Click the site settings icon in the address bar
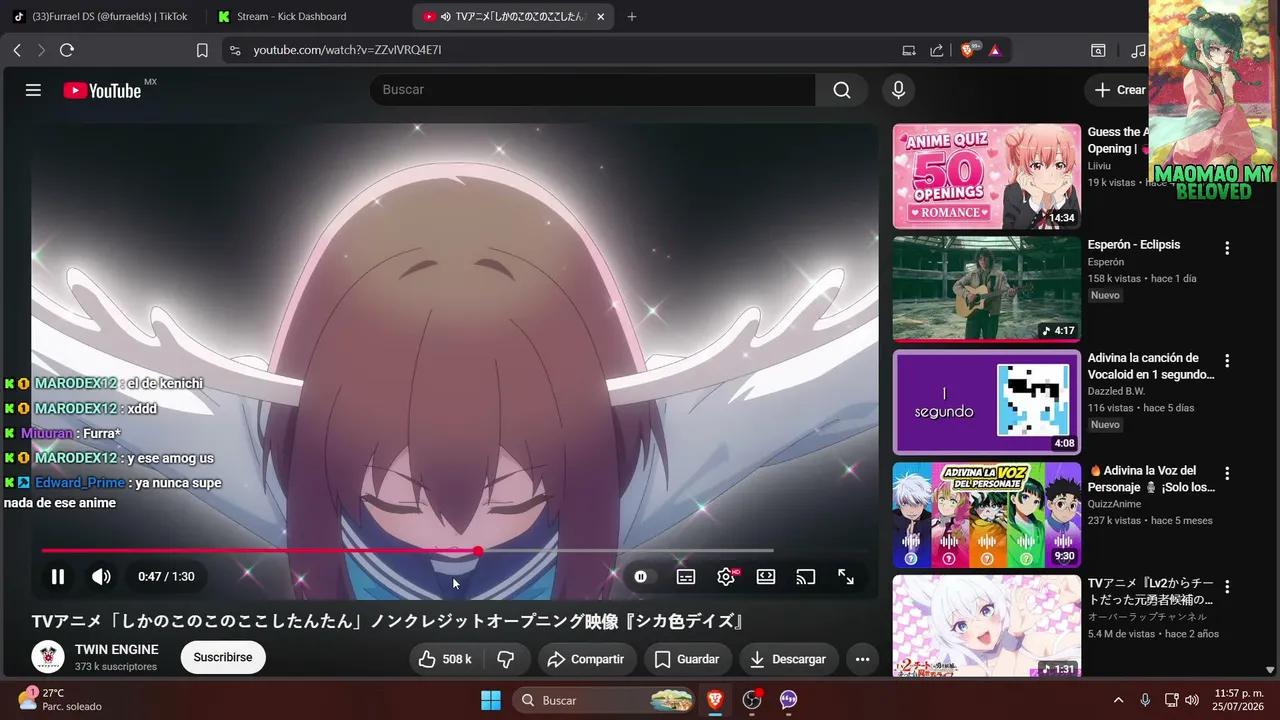Screen dimensions: 1280x720 tap(234, 50)
